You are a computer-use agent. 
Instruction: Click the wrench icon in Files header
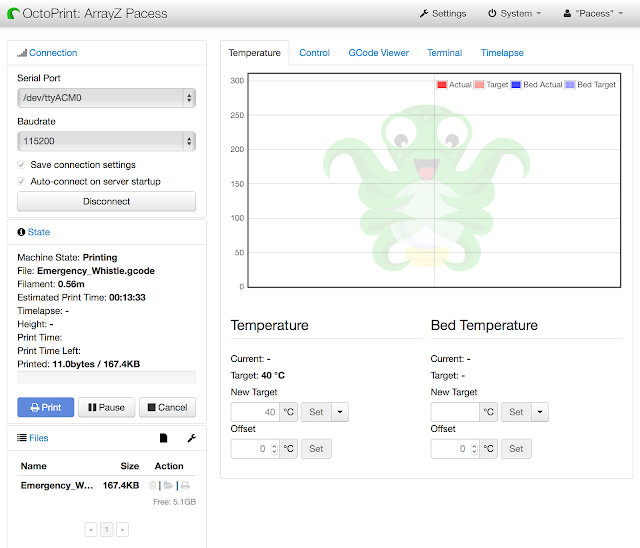191,438
